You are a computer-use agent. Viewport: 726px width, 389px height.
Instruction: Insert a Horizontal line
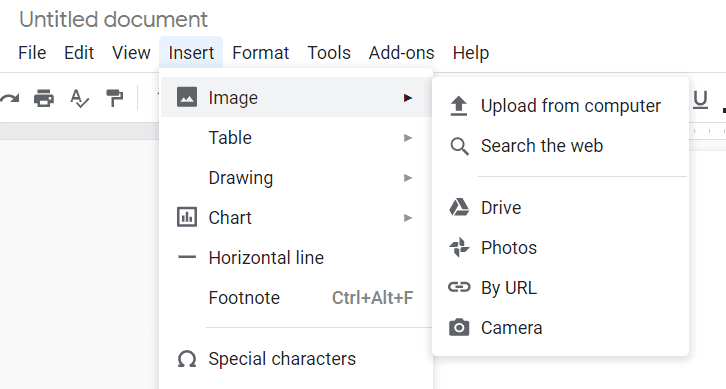(x=296, y=257)
